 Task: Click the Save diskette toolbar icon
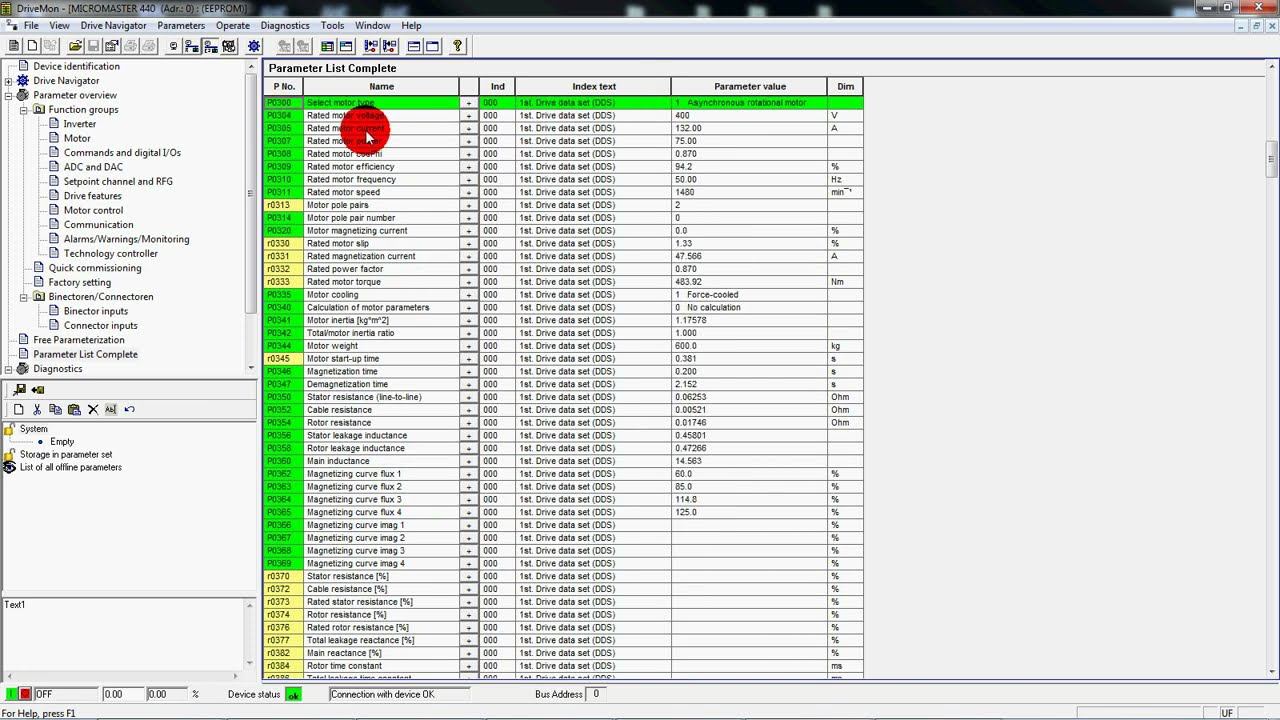point(93,46)
